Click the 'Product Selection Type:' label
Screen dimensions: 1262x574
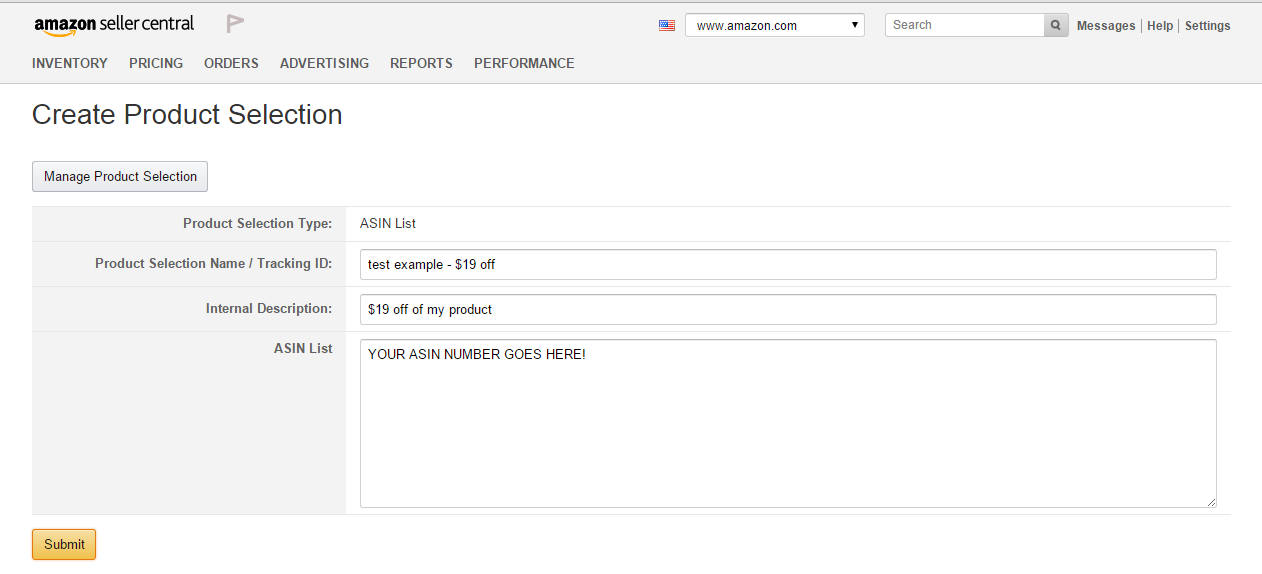(257, 224)
